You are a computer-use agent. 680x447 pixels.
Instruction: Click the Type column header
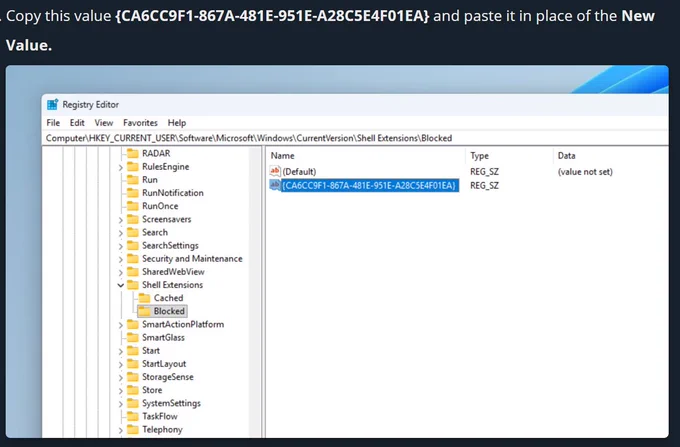pos(479,156)
